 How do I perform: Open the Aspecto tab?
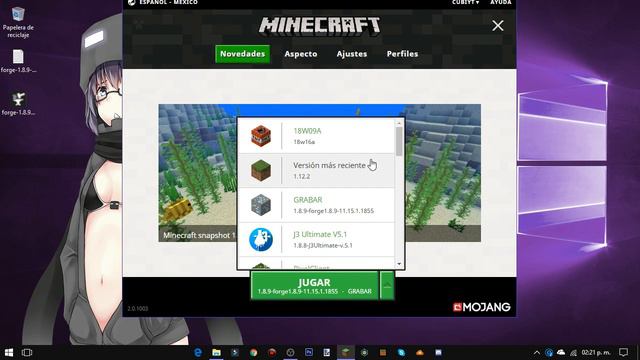(x=301, y=54)
